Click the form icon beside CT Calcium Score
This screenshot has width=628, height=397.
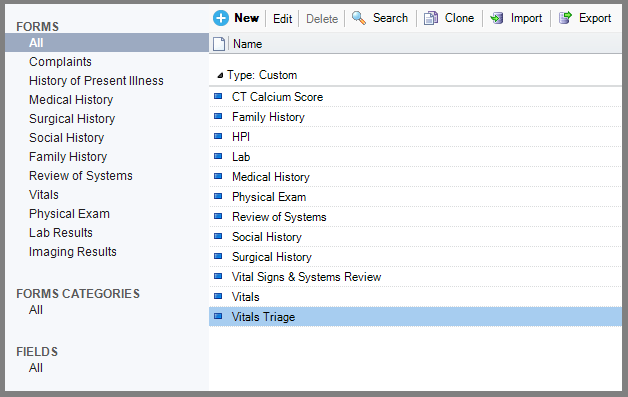tap(218, 96)
